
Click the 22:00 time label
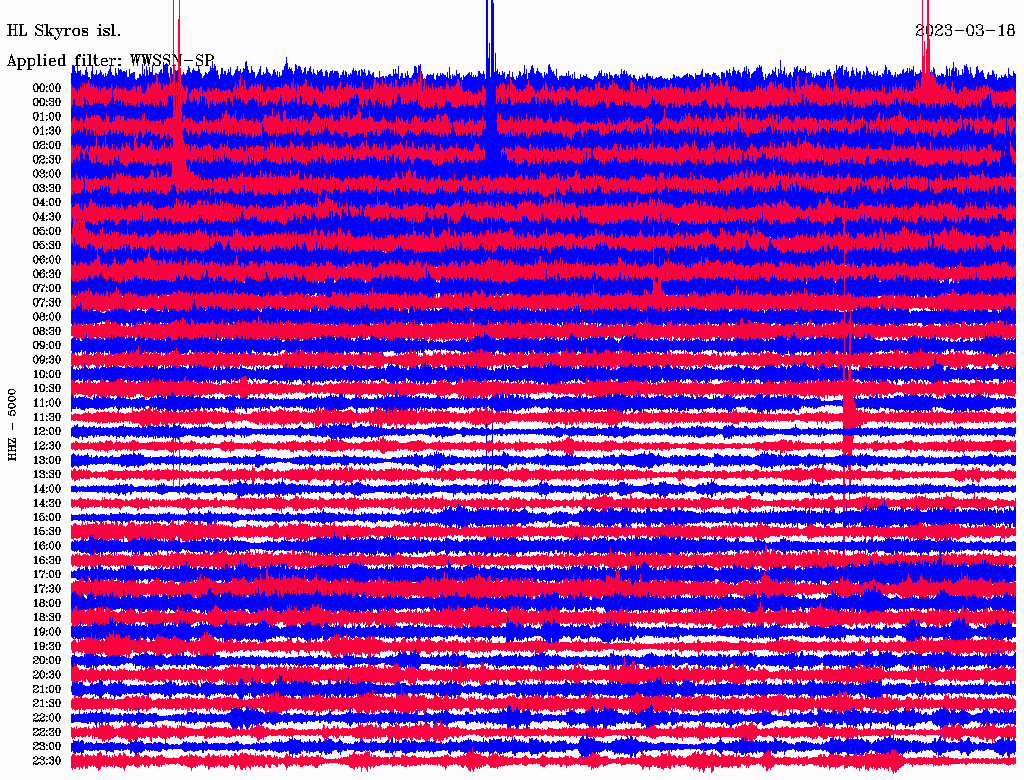tap(47, 718)
